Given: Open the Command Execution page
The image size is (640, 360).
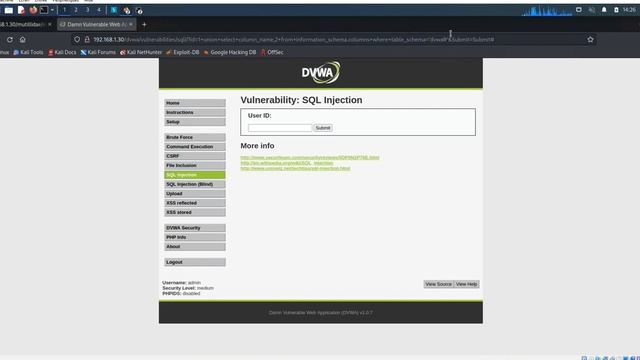Looking at the screenshot, I should (195, 147).
